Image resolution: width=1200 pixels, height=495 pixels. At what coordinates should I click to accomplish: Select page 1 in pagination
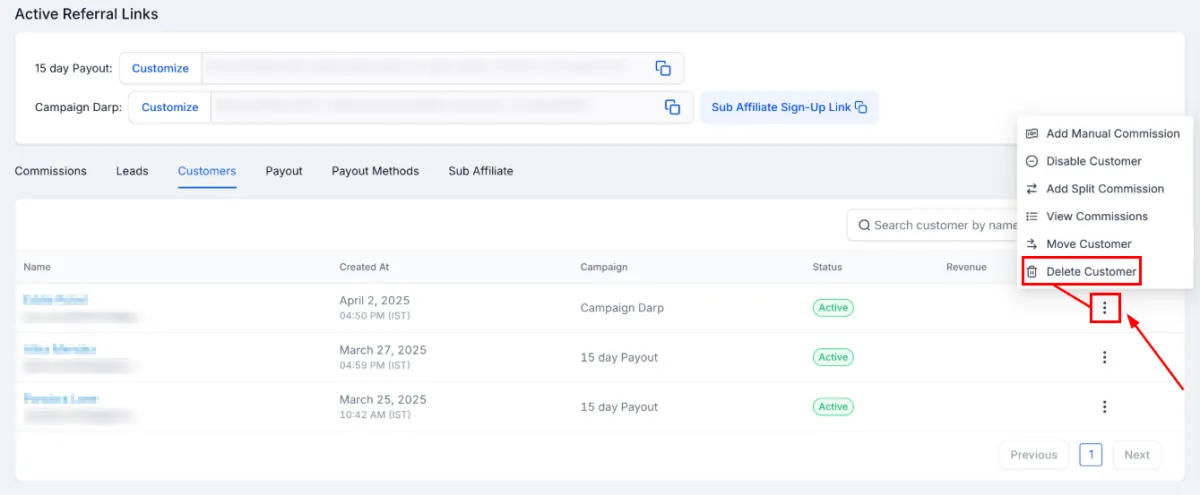click(x=1091, y=454)
